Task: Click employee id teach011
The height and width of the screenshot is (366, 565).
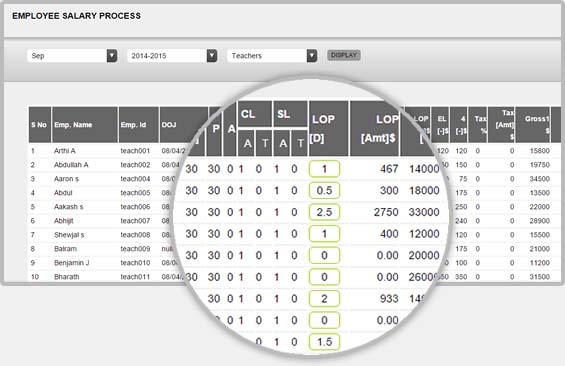Action: pyautogui.click(x=135, y=277)
